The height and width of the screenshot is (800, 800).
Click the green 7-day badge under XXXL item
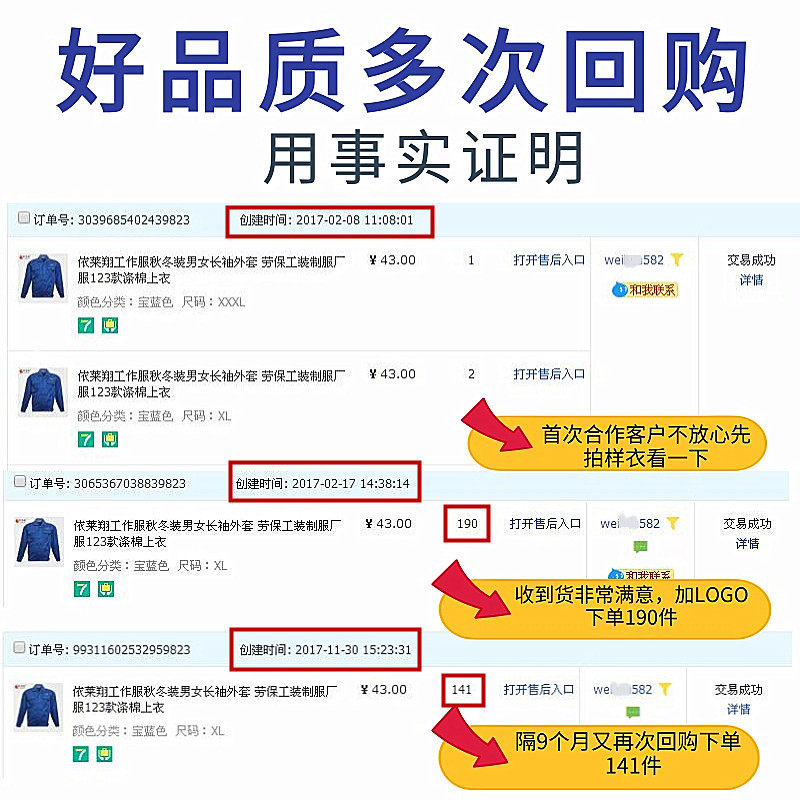point(86,325)
